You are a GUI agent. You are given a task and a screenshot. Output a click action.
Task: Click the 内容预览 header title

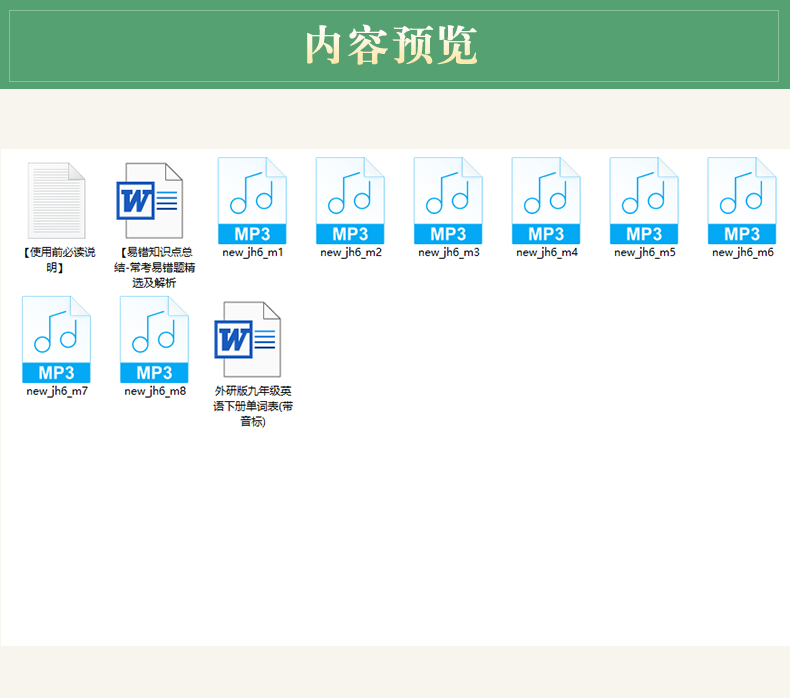coord(391,45)
